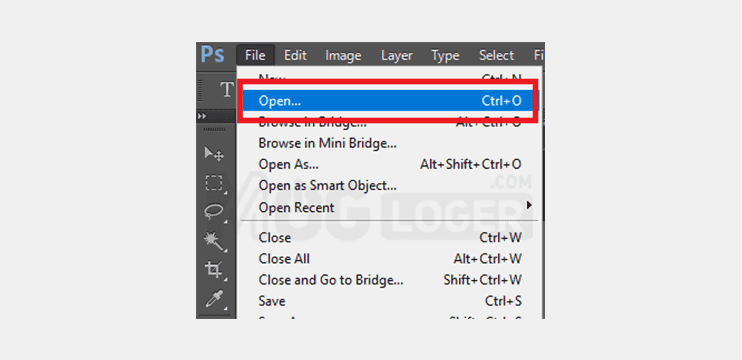Viewport: 742px width, 360px height.
Task: Open the File menu
Action: pyautogui.click(x=255, y=55)
